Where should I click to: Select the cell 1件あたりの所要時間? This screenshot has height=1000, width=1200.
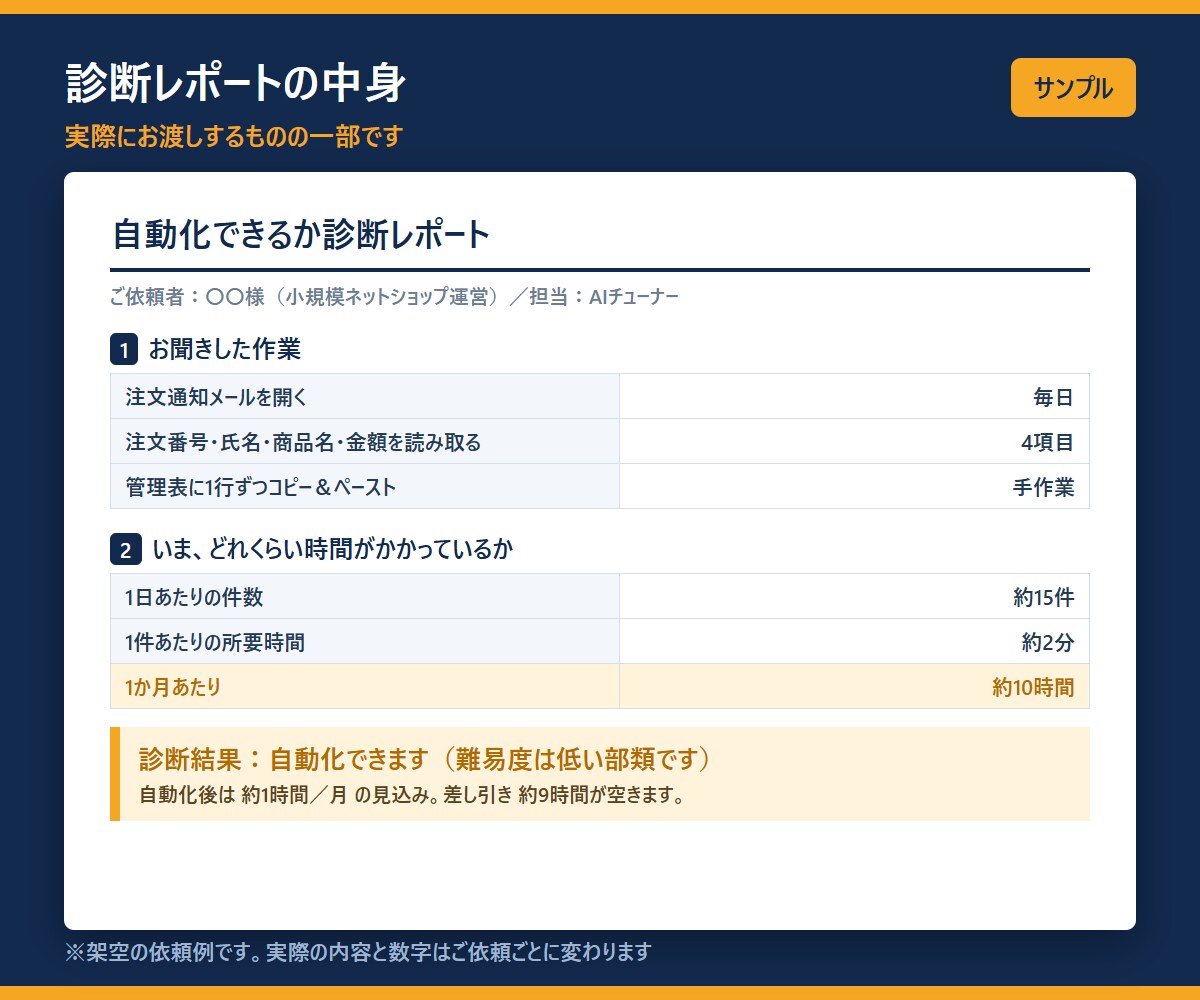365,641
